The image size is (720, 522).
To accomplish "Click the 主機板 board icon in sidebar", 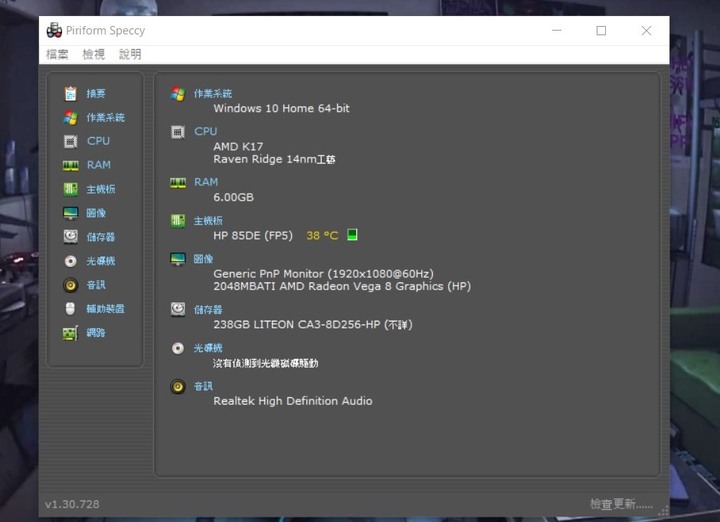I will [x=70, y=189].
